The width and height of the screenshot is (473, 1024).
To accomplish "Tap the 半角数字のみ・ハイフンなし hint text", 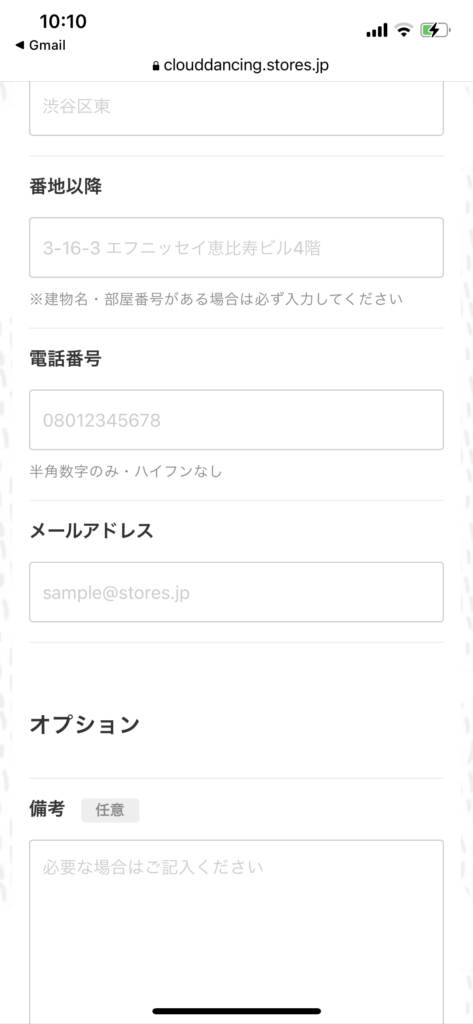I will pos(126,471).
